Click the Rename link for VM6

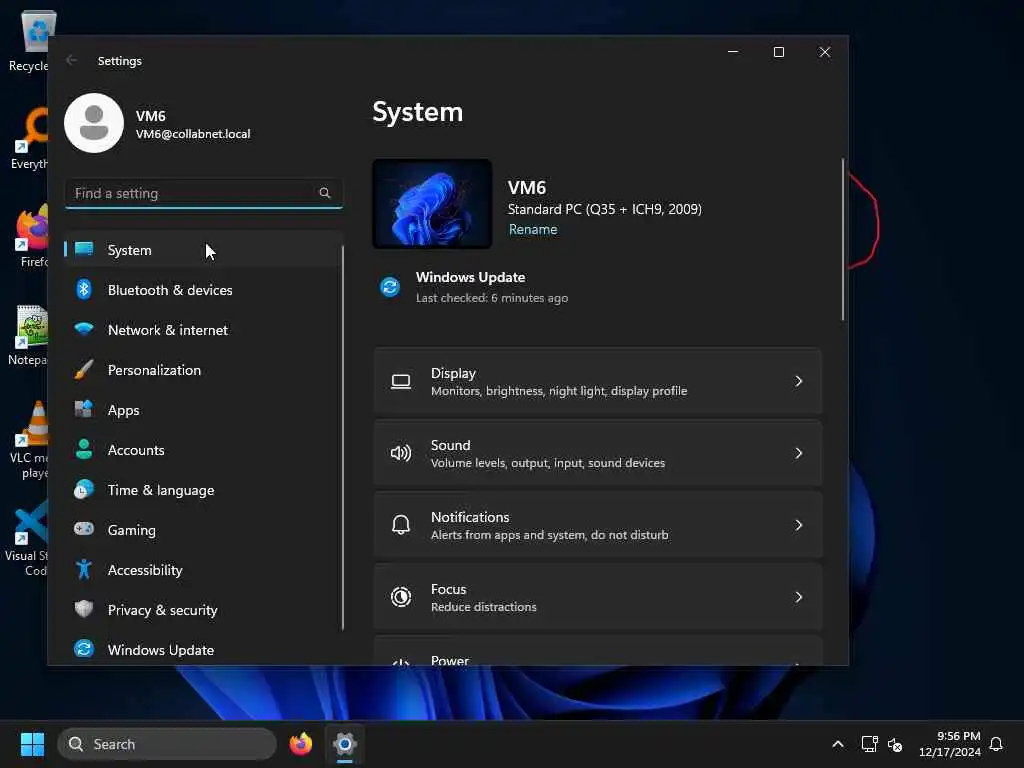[x=533, y=229]
